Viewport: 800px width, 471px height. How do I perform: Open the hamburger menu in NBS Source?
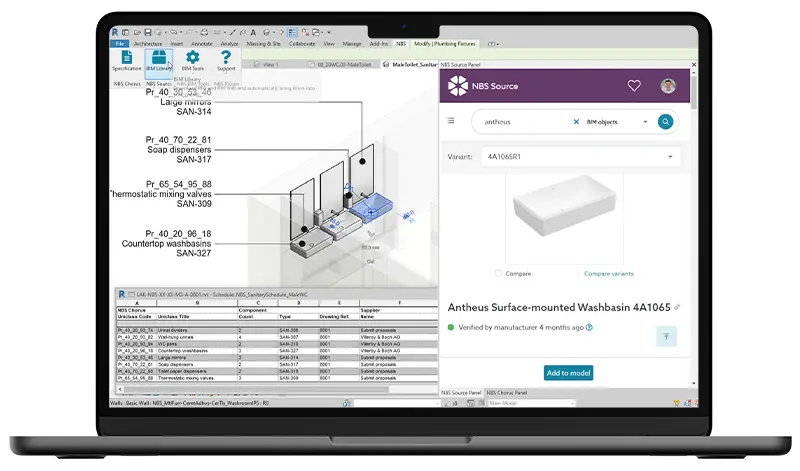451,120
